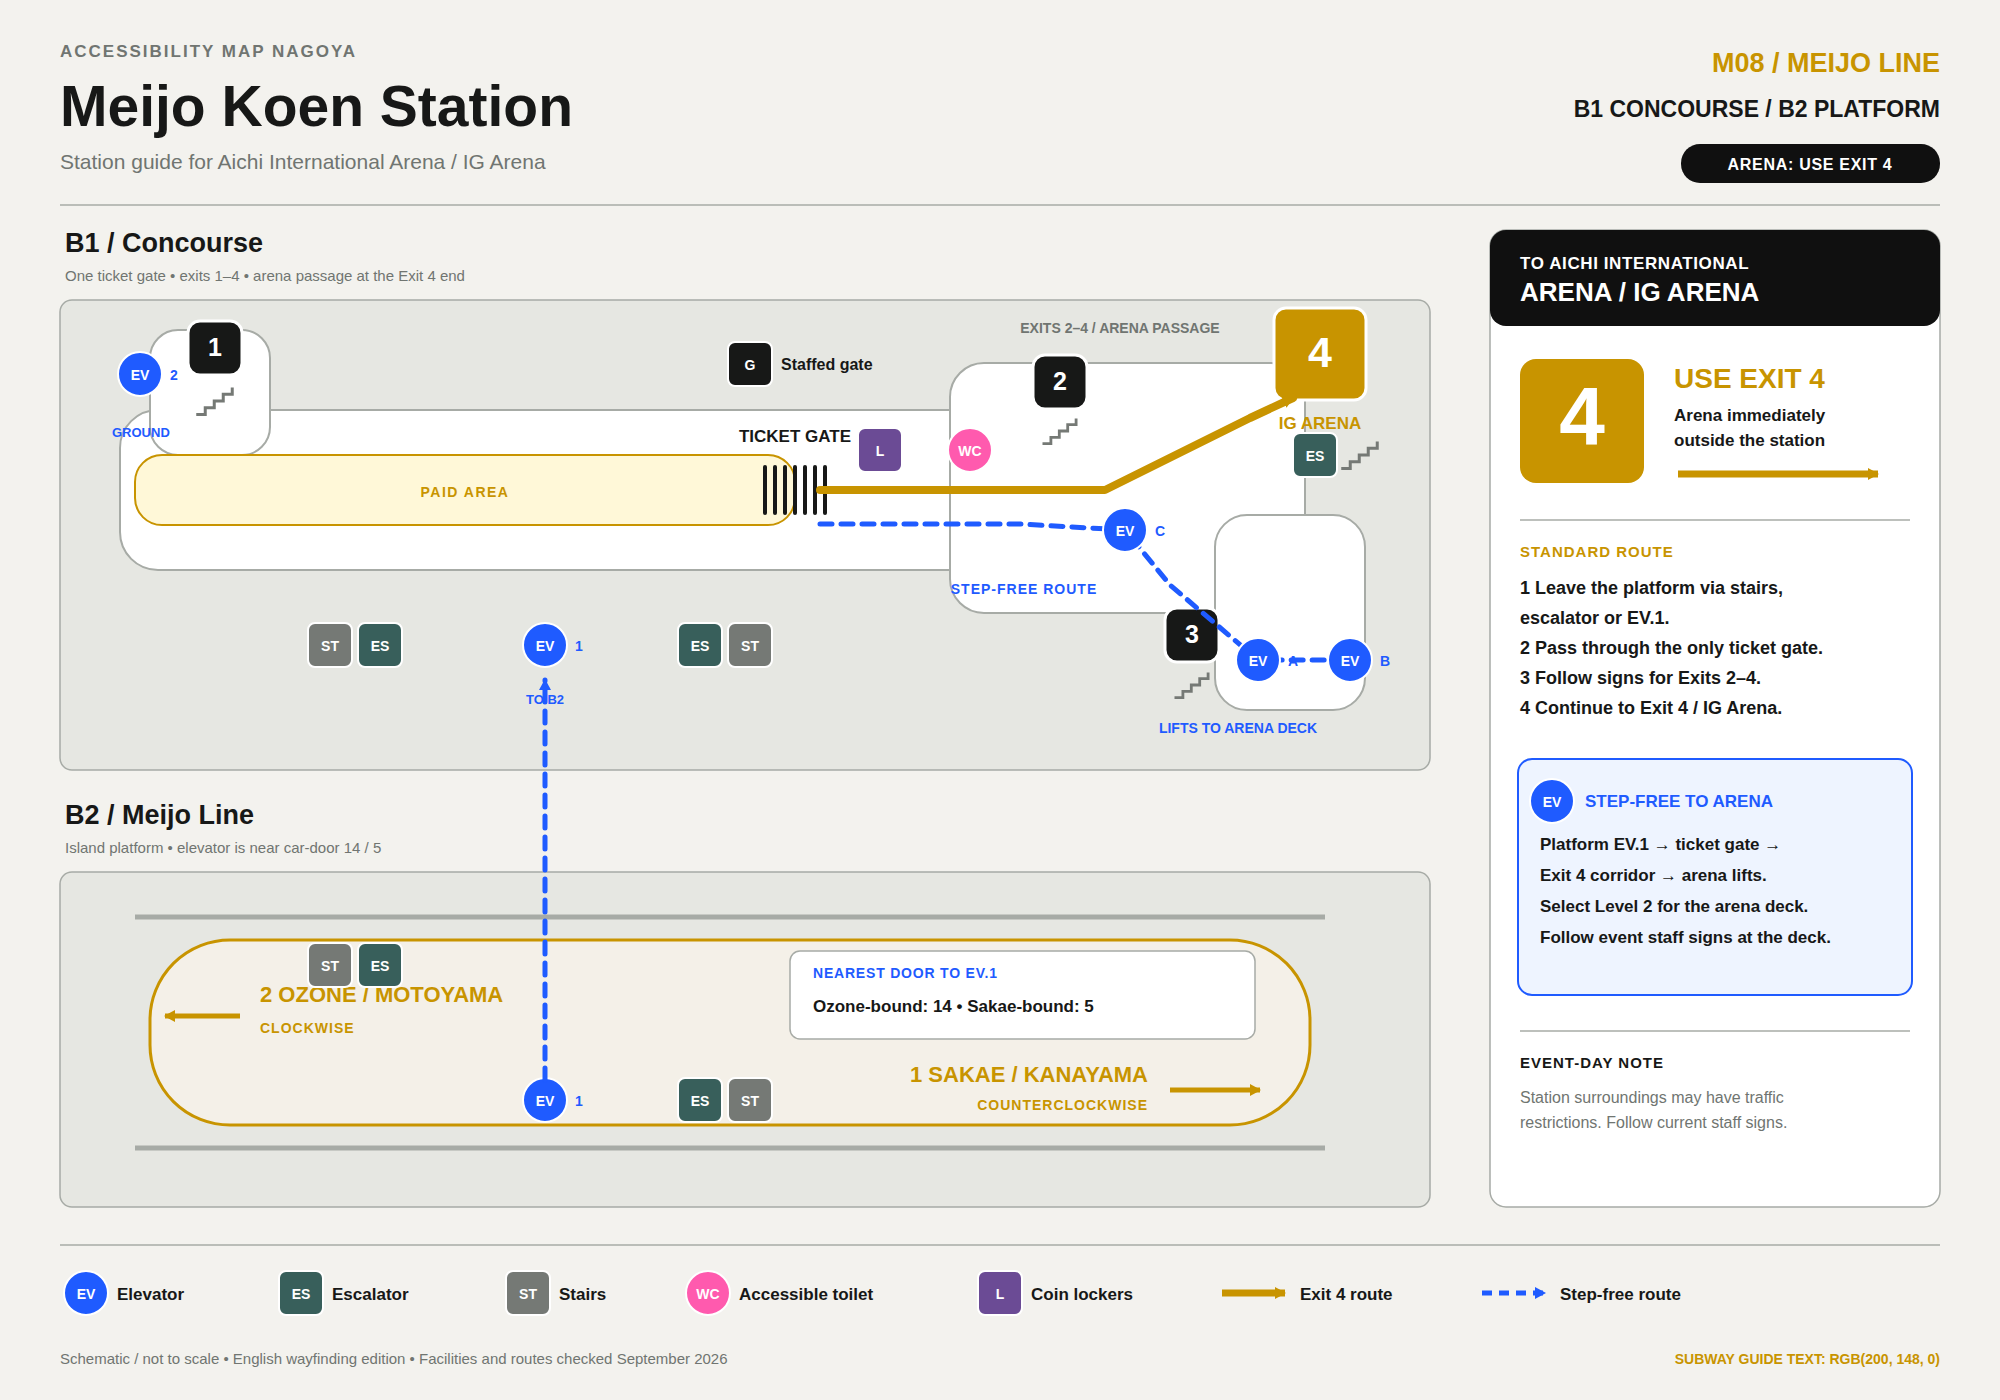Click the EV 1 elevator on B1 concourse

(545, 646)
